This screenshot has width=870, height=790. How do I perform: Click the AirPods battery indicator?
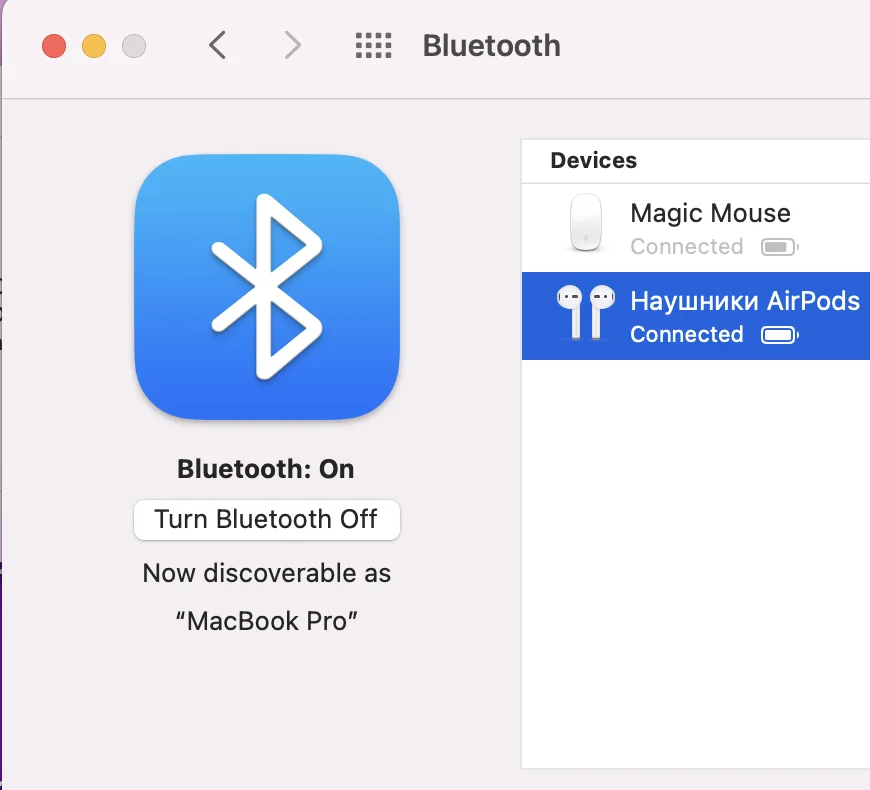(x=780, y=335)
